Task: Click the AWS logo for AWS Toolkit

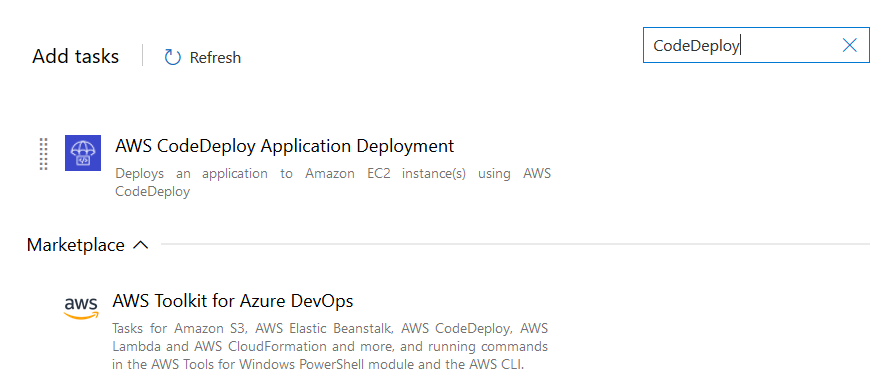Action: pyautogui.click(x=81, y=308)
